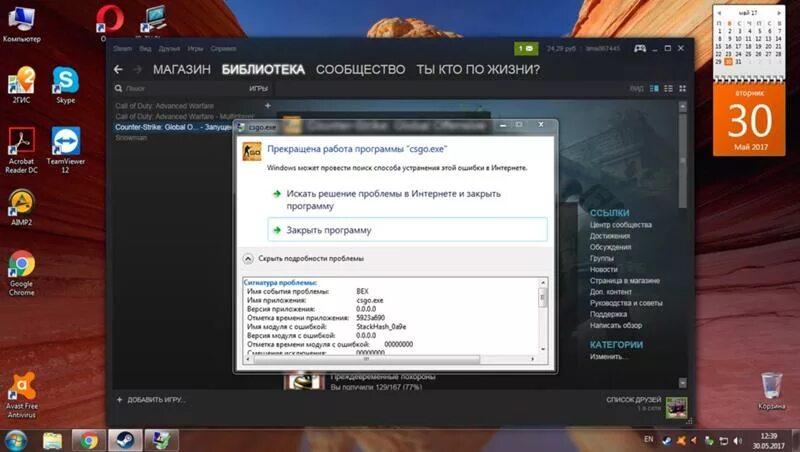
Task: Switch Steam library to grid view
Action: [x=683, y=89]
